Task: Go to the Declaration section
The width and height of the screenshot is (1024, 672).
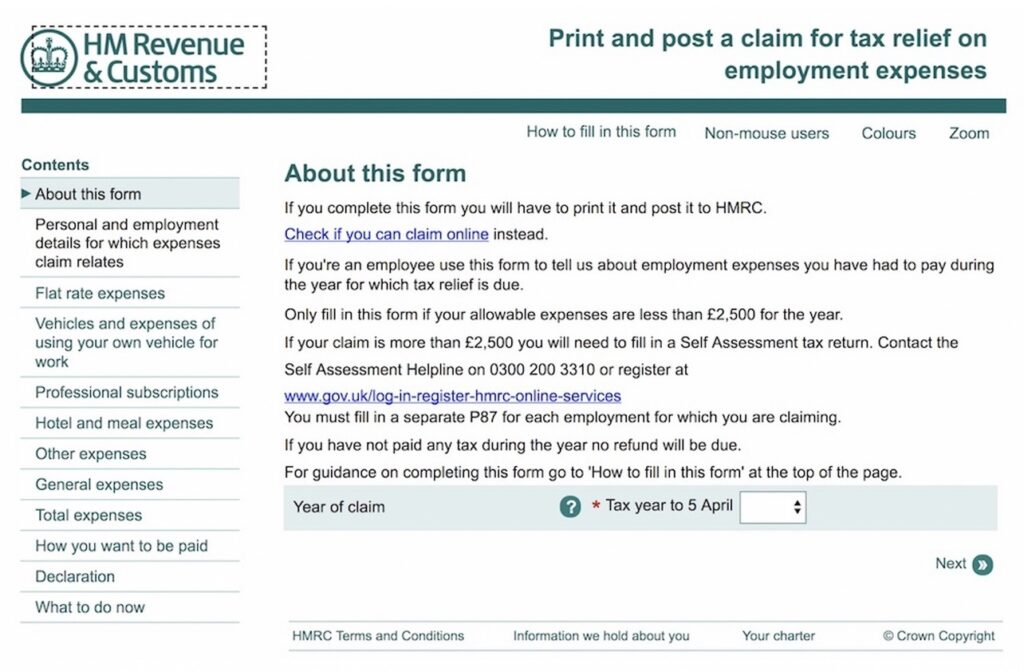Action: pyautogui.click(x=75, y=576)
